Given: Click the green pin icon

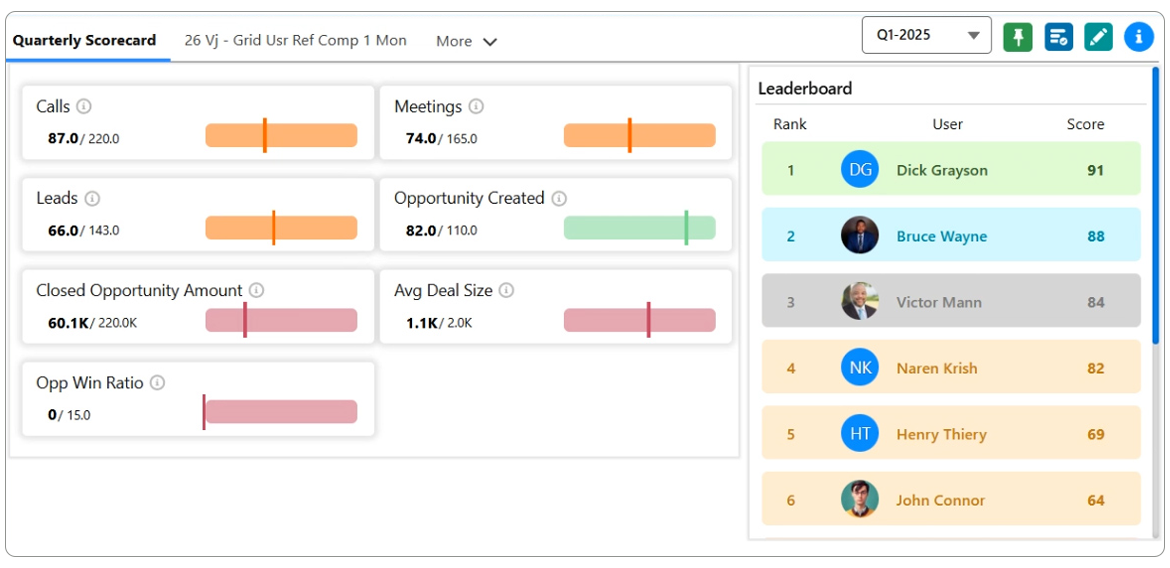Looking at the screenshot, I should coord(1018,37).
